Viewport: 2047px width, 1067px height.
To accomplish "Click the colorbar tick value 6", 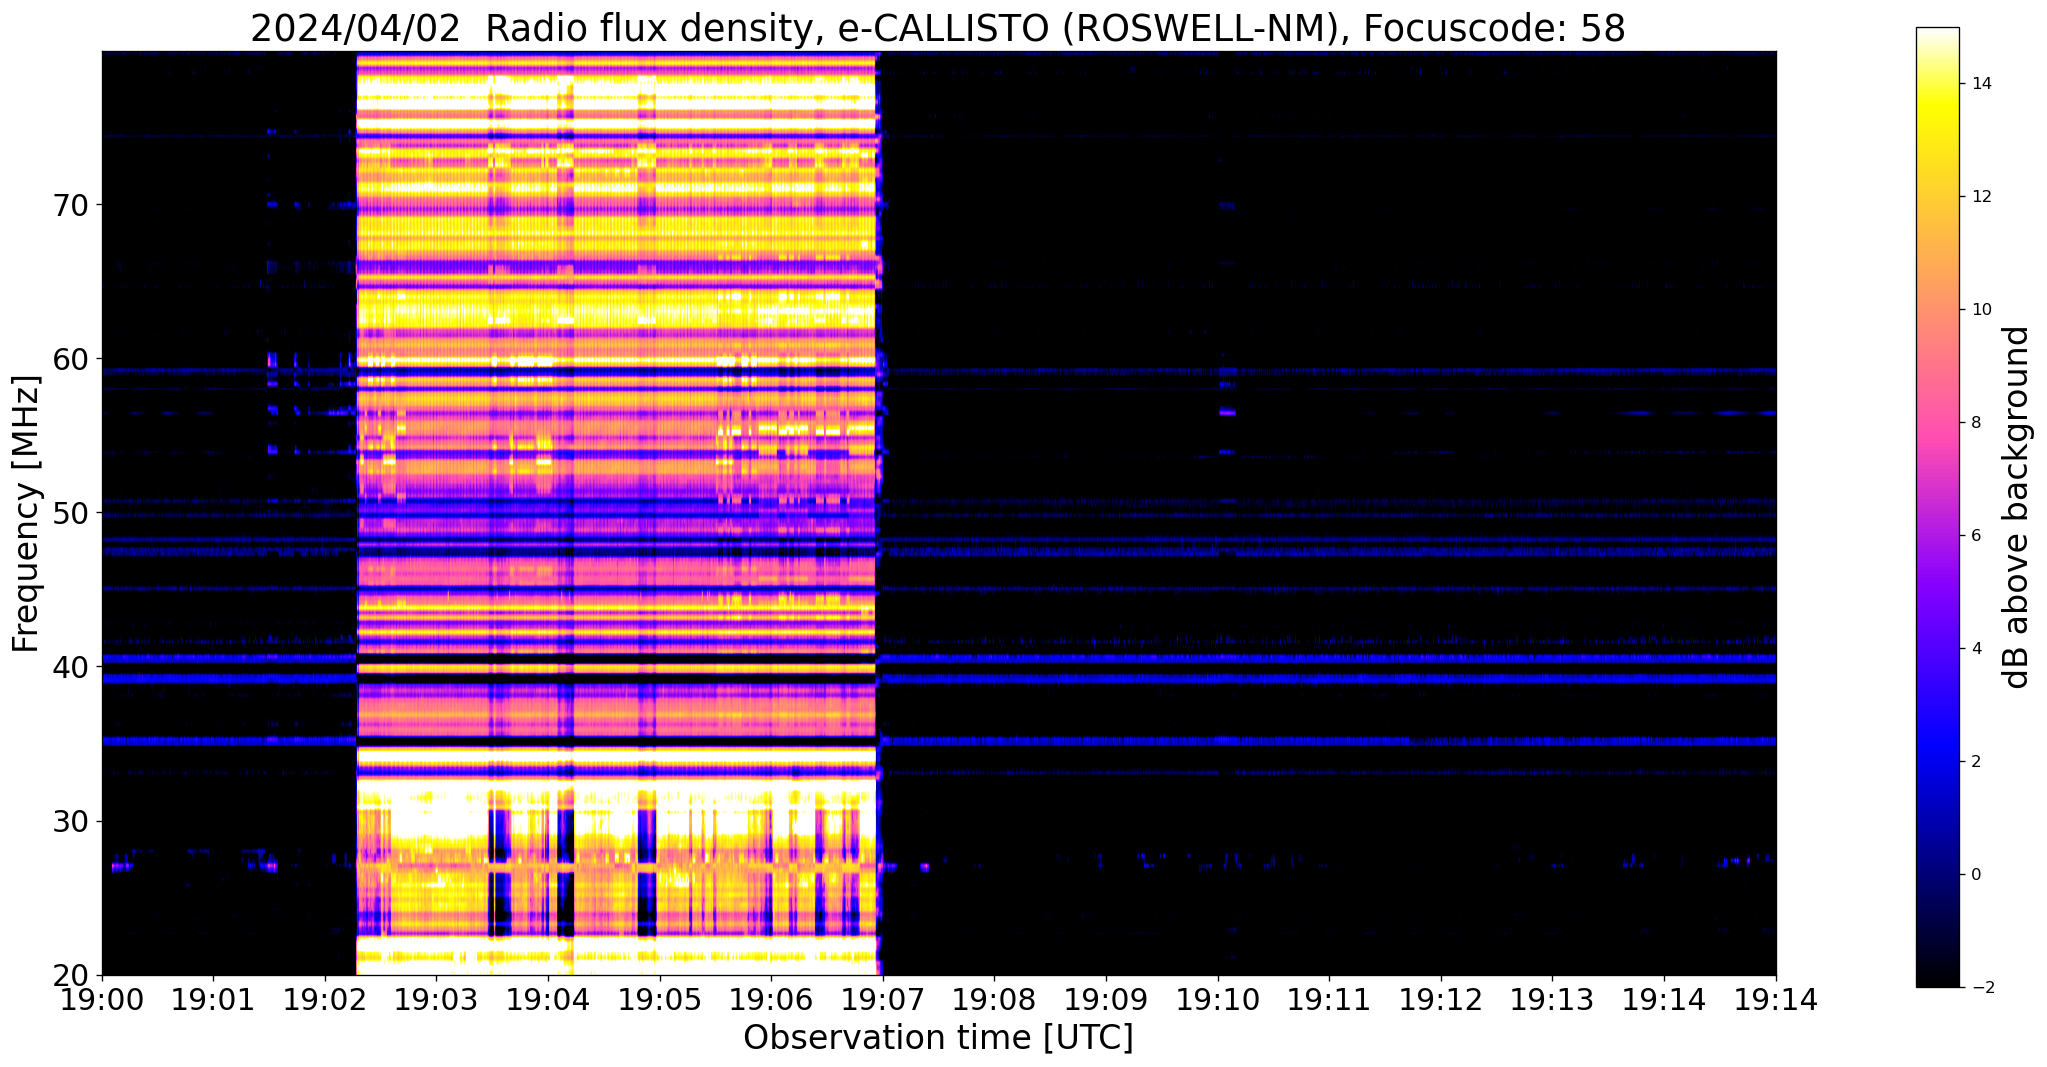I will (1975, 536).
